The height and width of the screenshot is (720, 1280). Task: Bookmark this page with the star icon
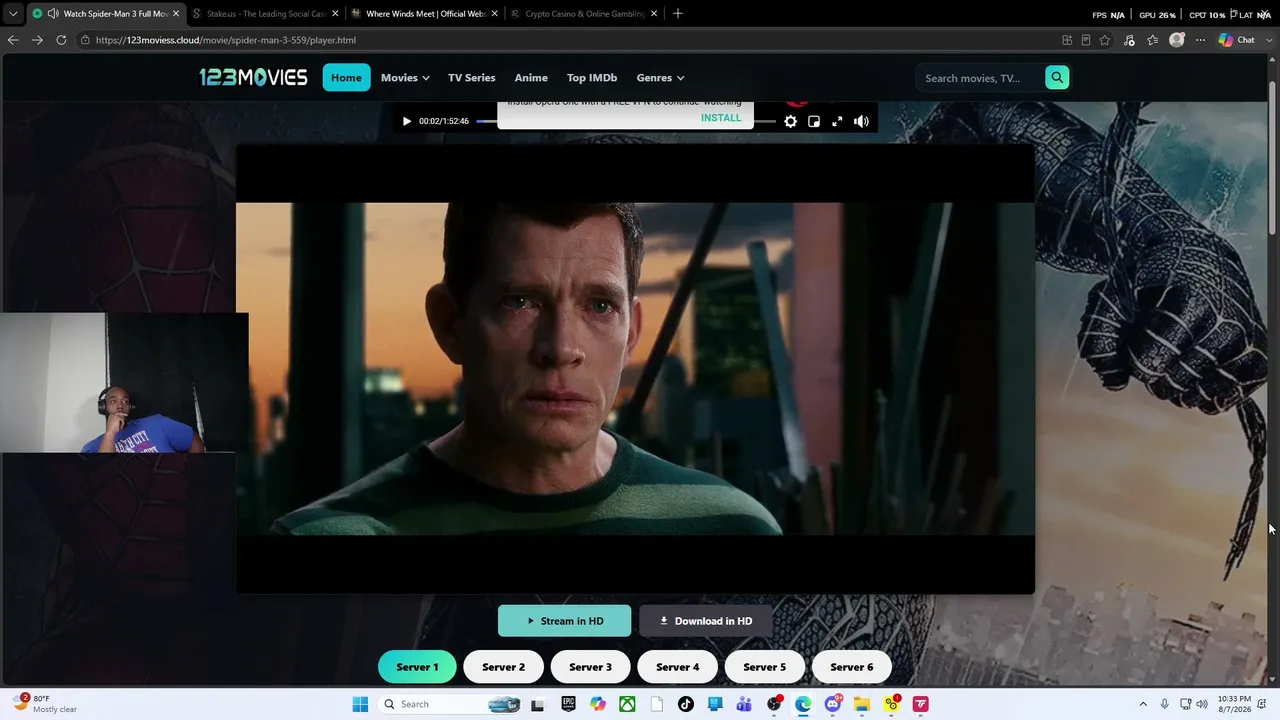pos(1105,40)
